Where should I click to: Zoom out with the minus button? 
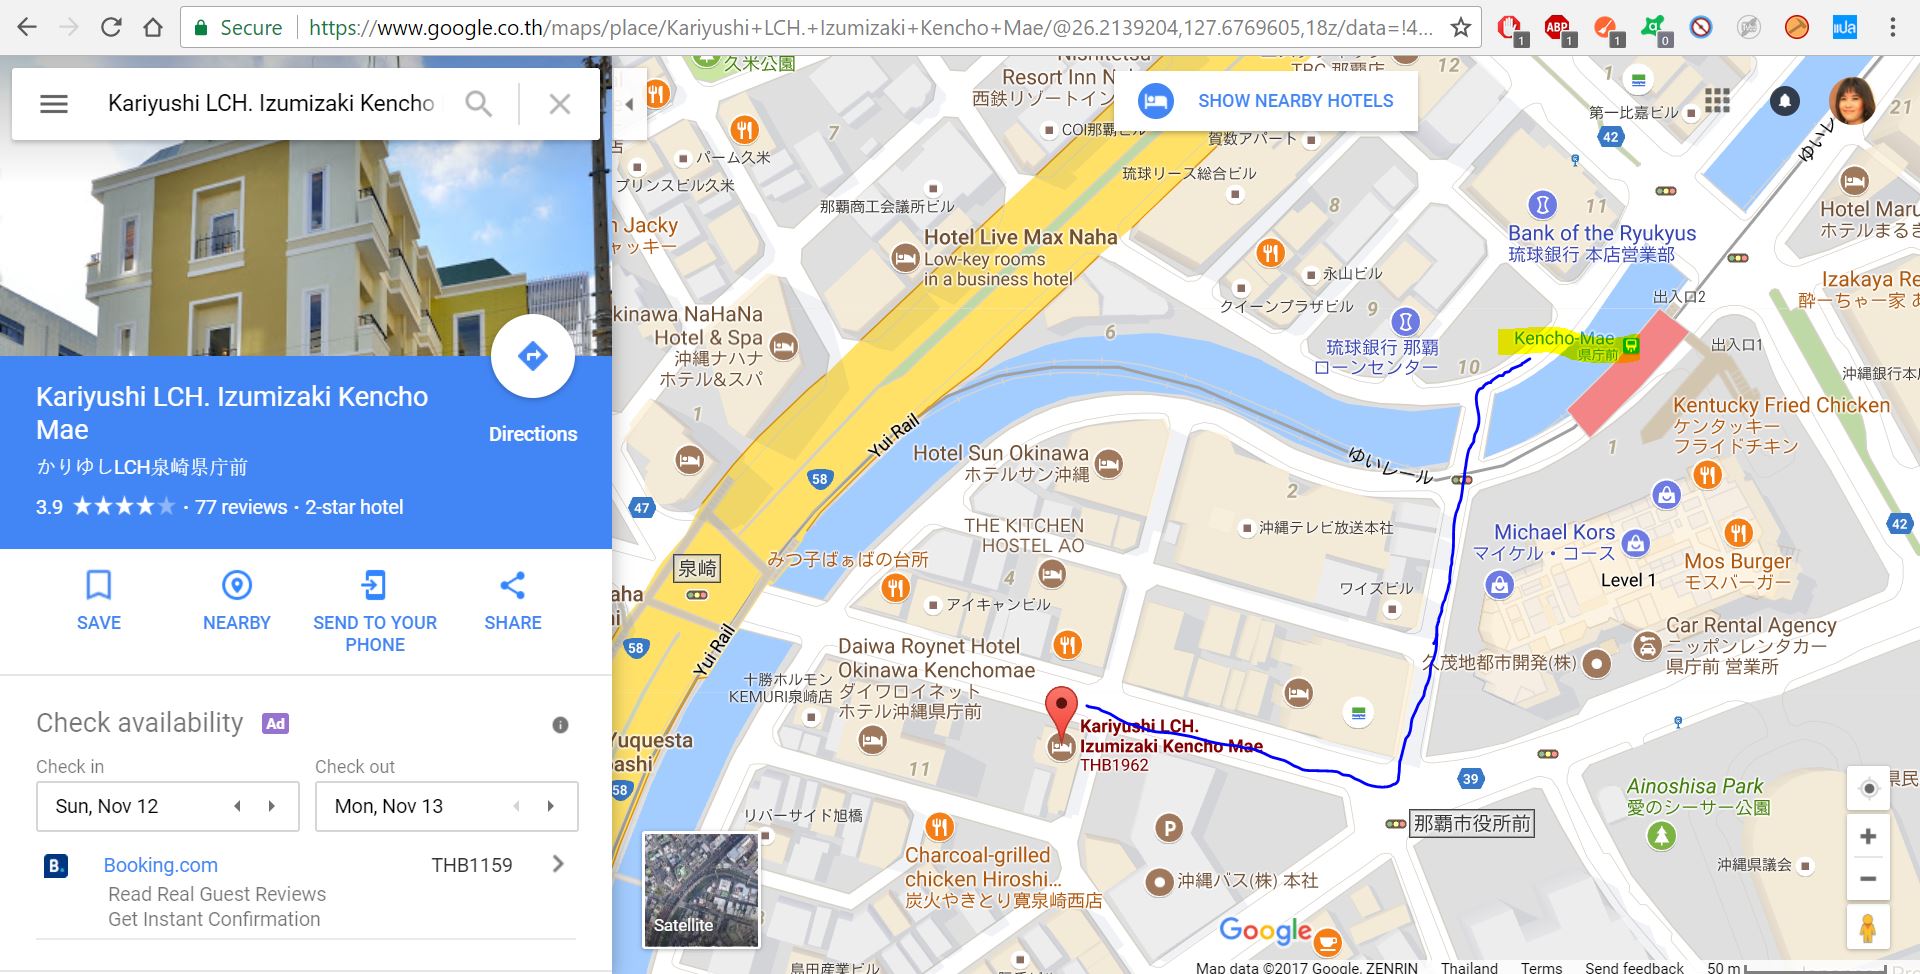point(1868,879)
